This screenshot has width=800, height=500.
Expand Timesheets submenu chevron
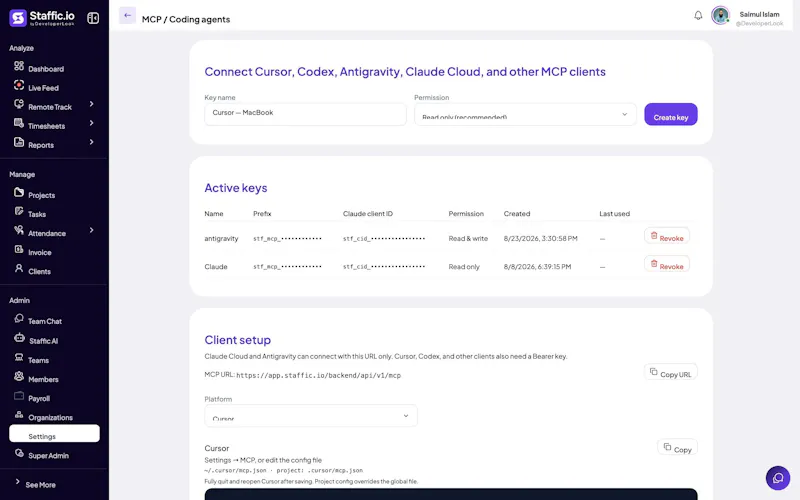click(x=91, y=123)
